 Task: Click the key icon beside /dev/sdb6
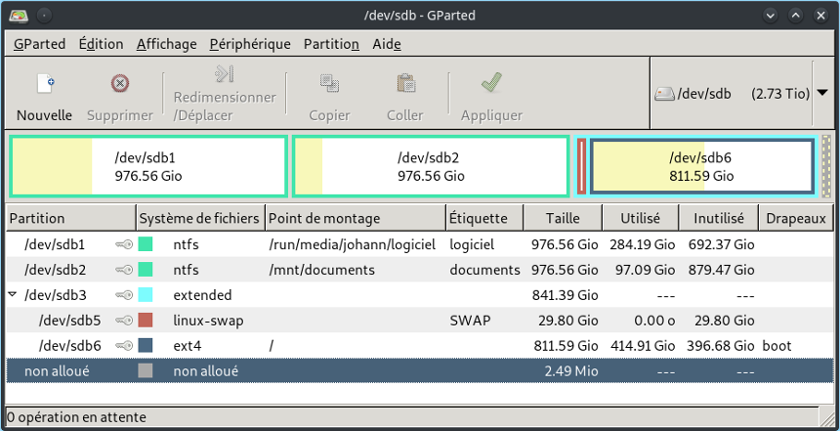coord(123,345)
